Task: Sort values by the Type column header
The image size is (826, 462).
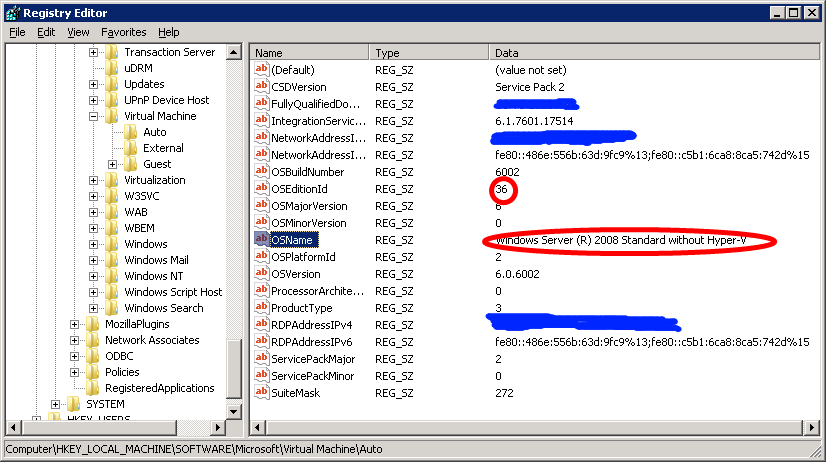Action: [x=429, y=53]
